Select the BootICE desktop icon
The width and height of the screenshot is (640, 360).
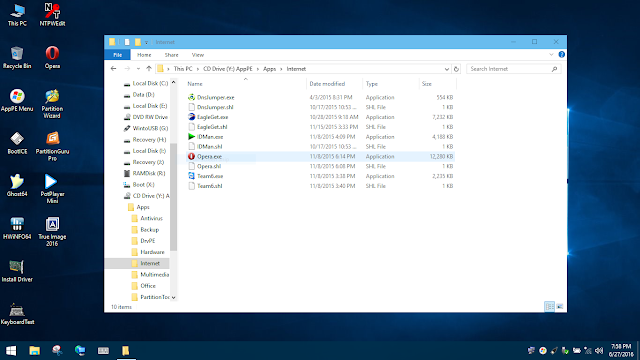pos(17,143)
